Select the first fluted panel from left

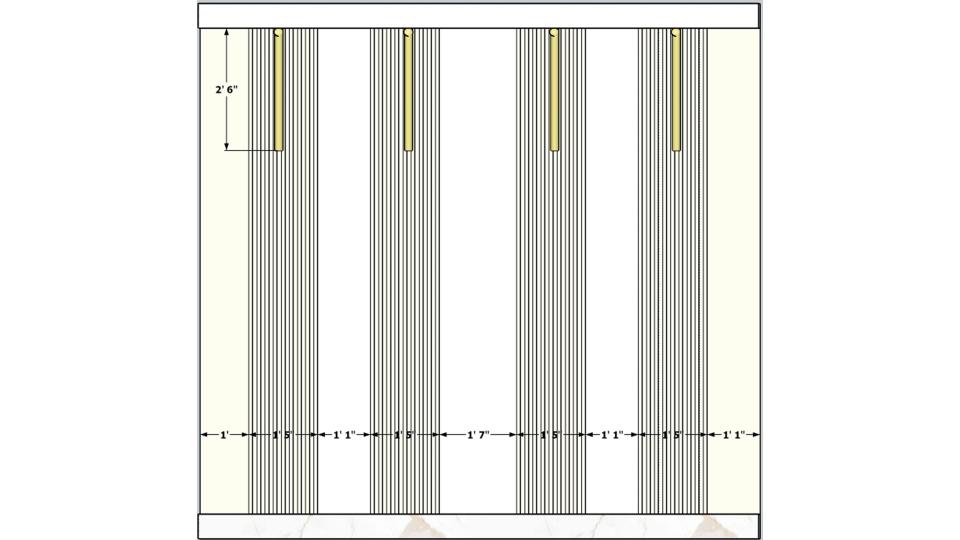tap(283, 280)
